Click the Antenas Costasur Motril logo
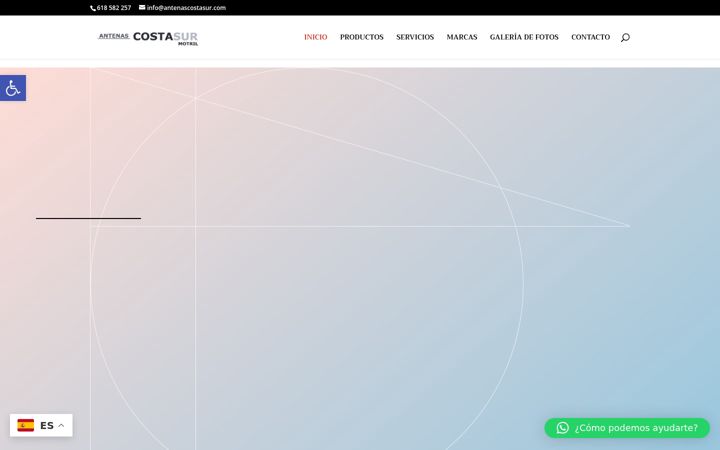This screenshot has height=450, width=720. 148,38
